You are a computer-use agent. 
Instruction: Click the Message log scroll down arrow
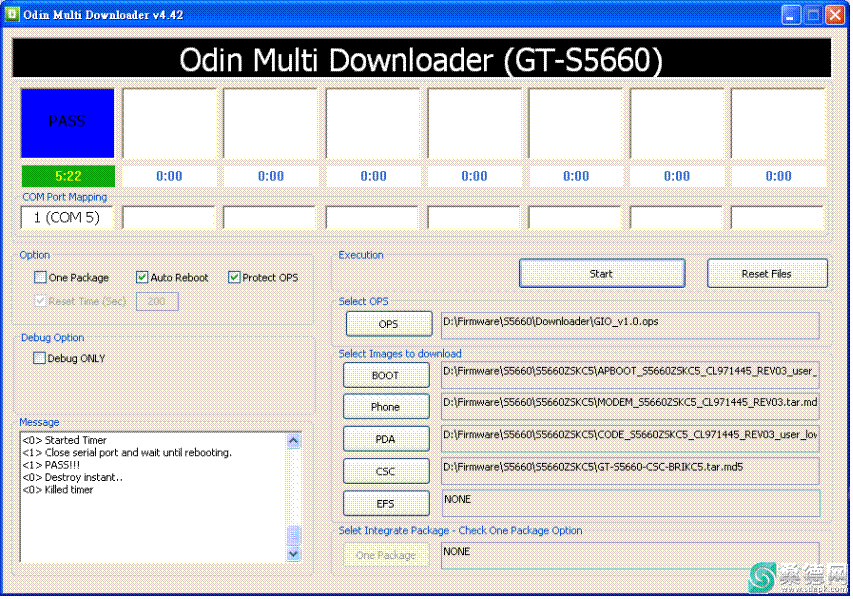point(293,554)
